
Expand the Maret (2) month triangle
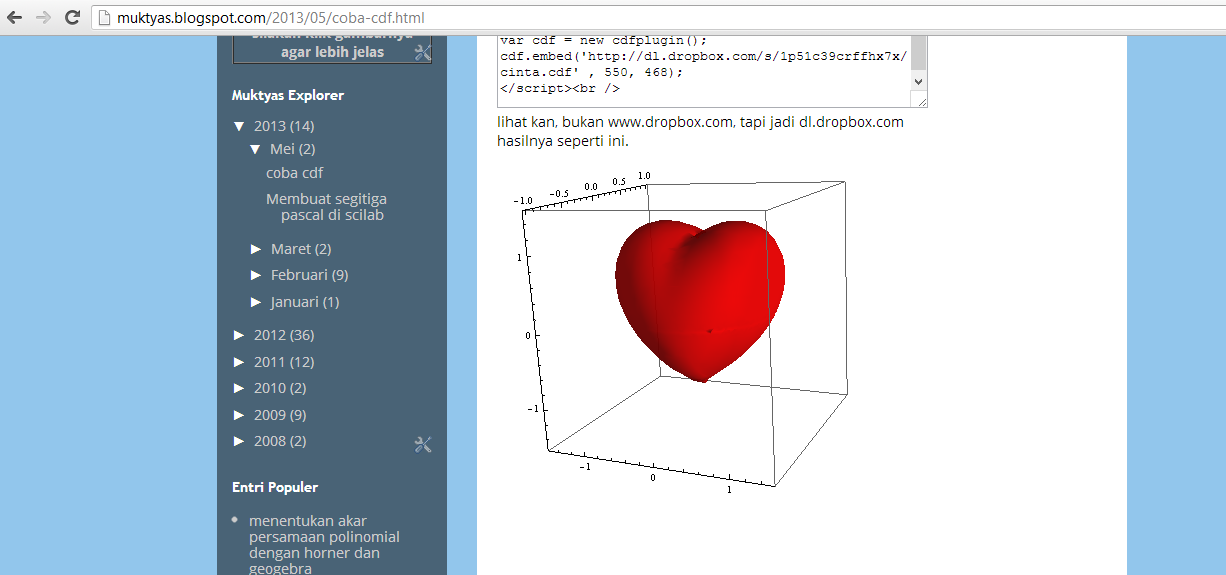(256, 248)
